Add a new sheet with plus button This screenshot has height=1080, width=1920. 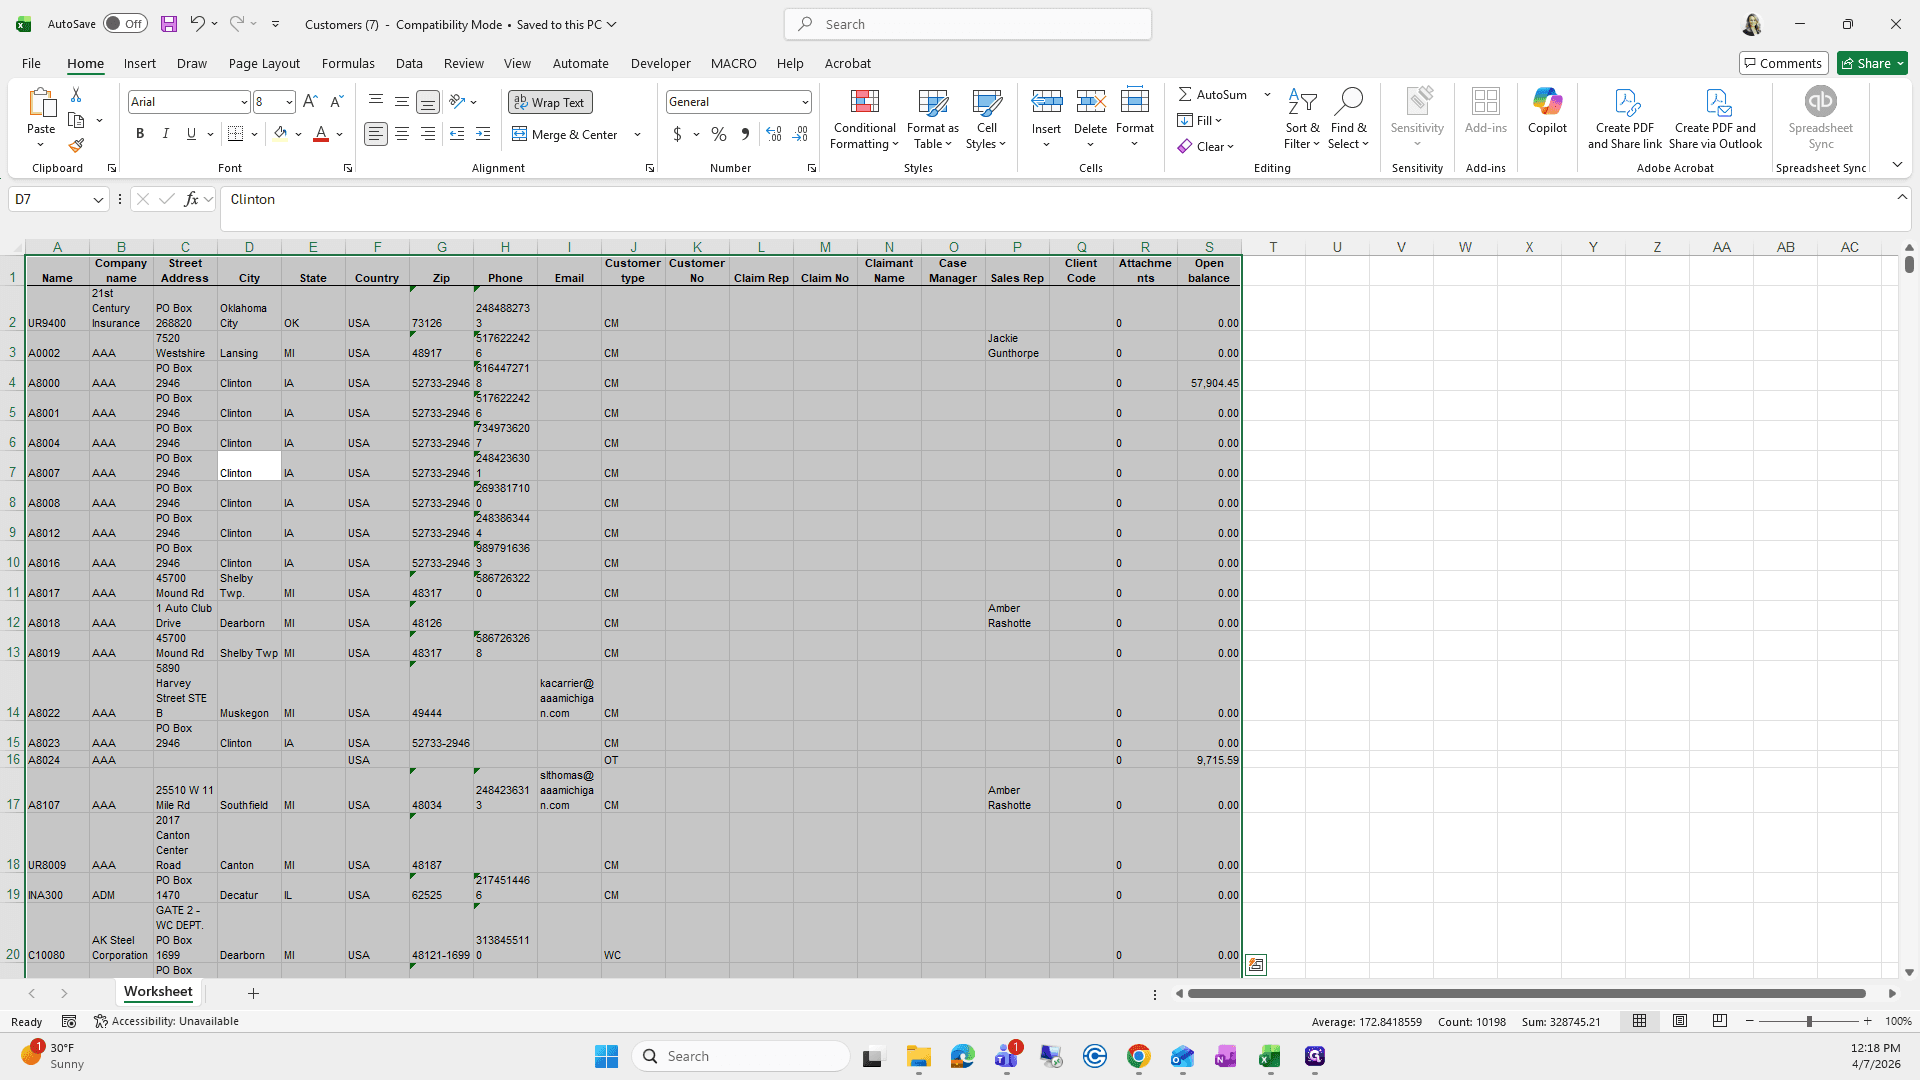pyautogui.click(x=253, y=993)
